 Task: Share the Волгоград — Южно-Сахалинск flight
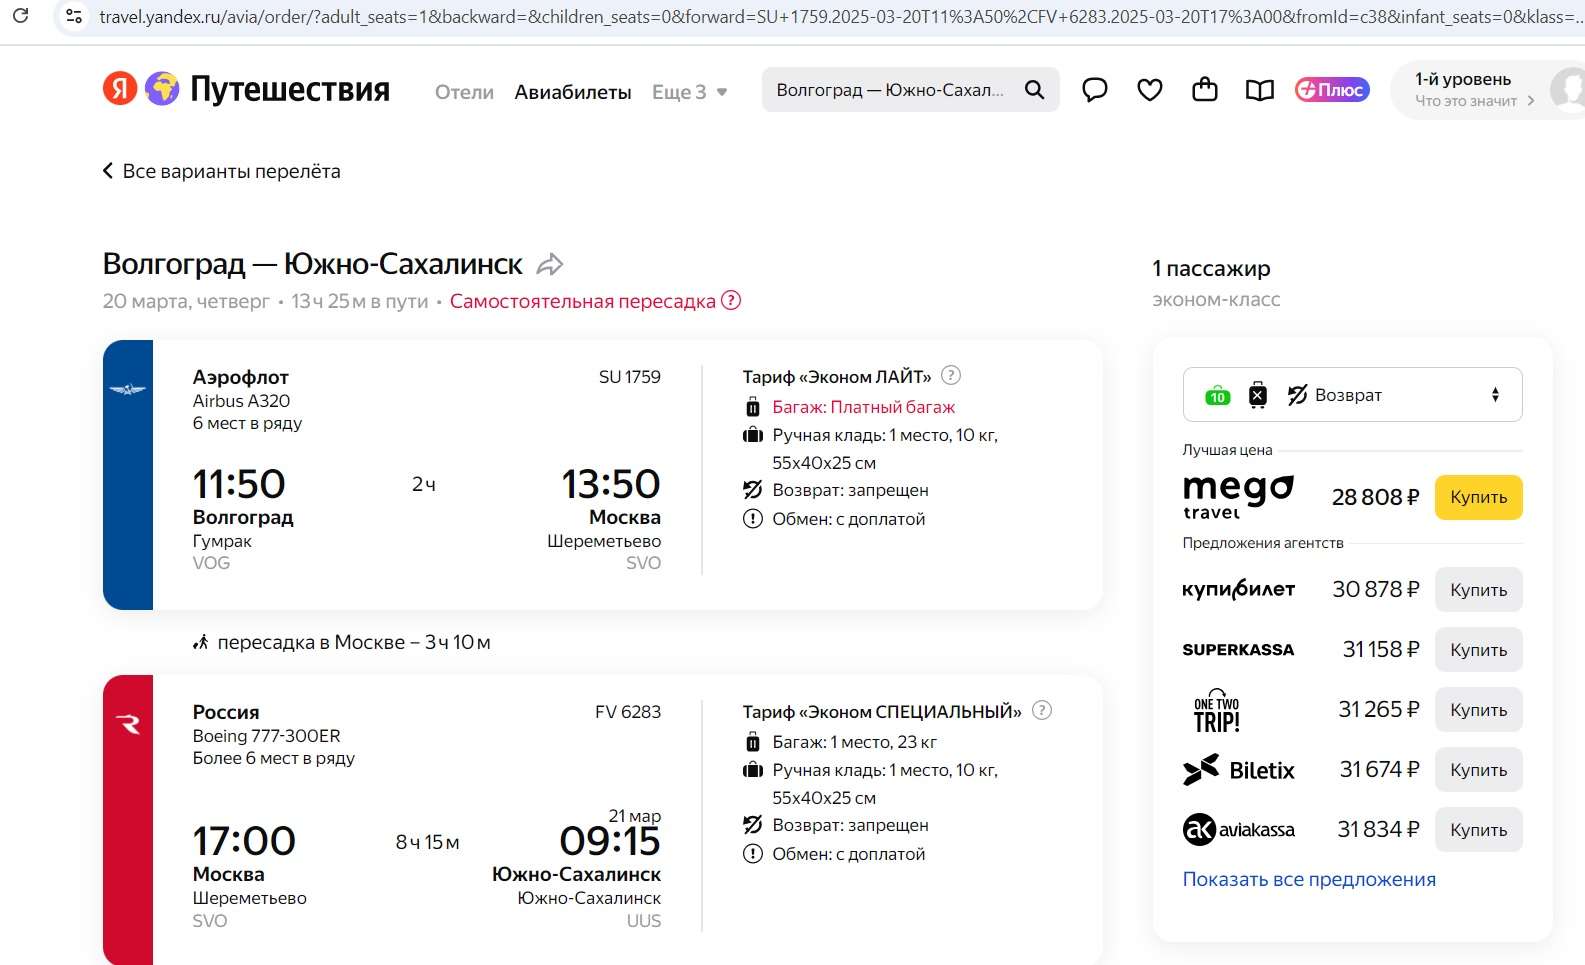click(x=550, y=265)
